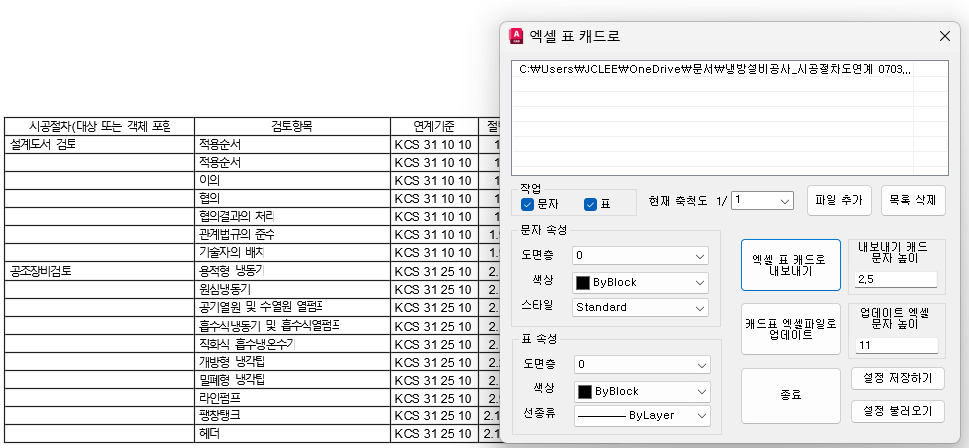The image size is (969, 448).
Task: Close the 엑셀 표 캐드로 dialog
Action: [x=944, y=36]
